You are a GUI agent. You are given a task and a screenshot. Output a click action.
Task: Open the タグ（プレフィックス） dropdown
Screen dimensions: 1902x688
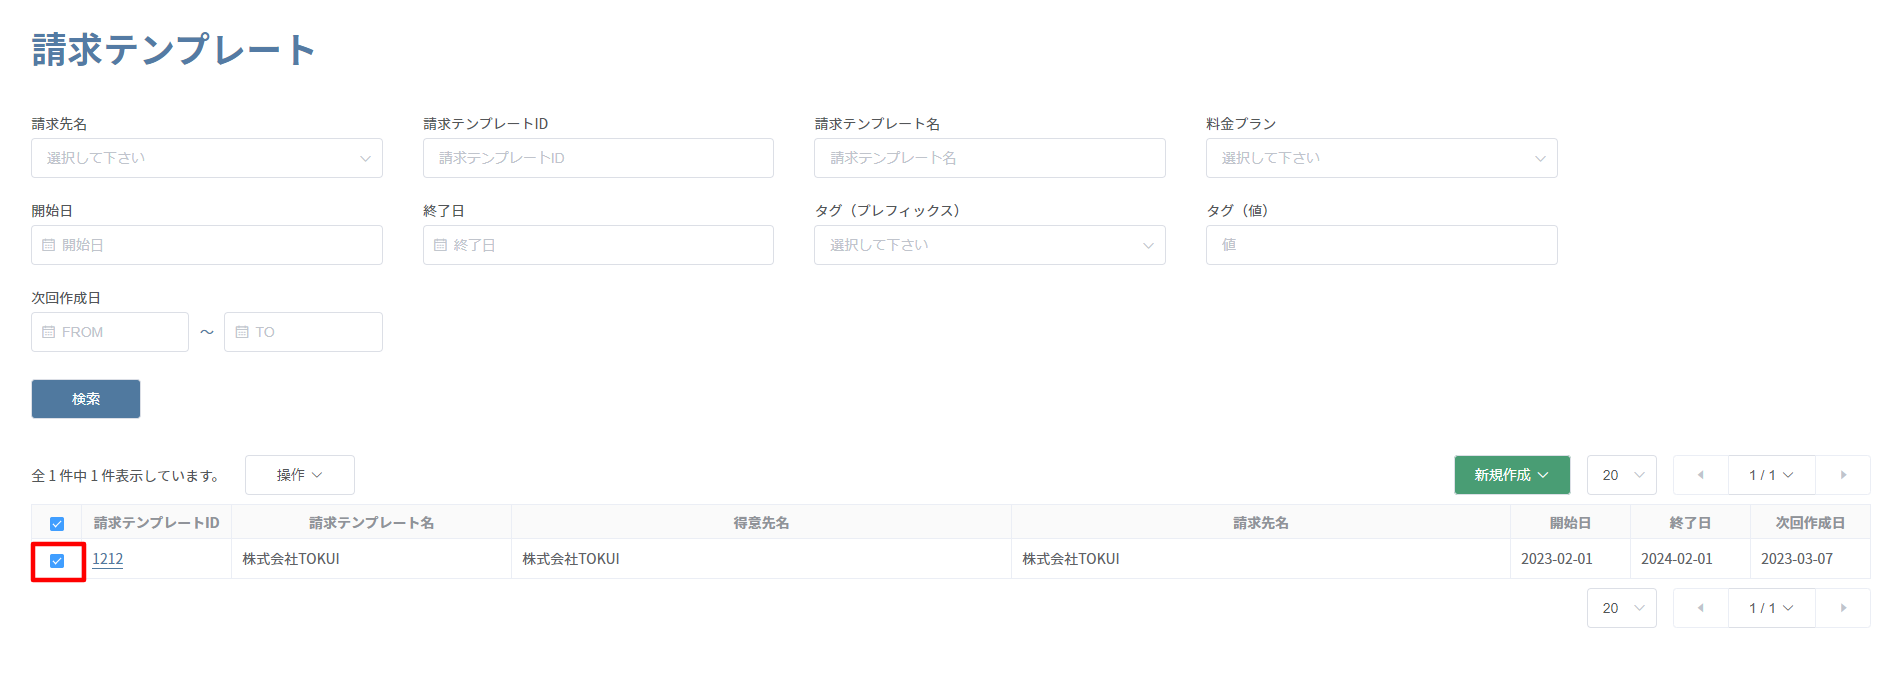coord(990,245)
